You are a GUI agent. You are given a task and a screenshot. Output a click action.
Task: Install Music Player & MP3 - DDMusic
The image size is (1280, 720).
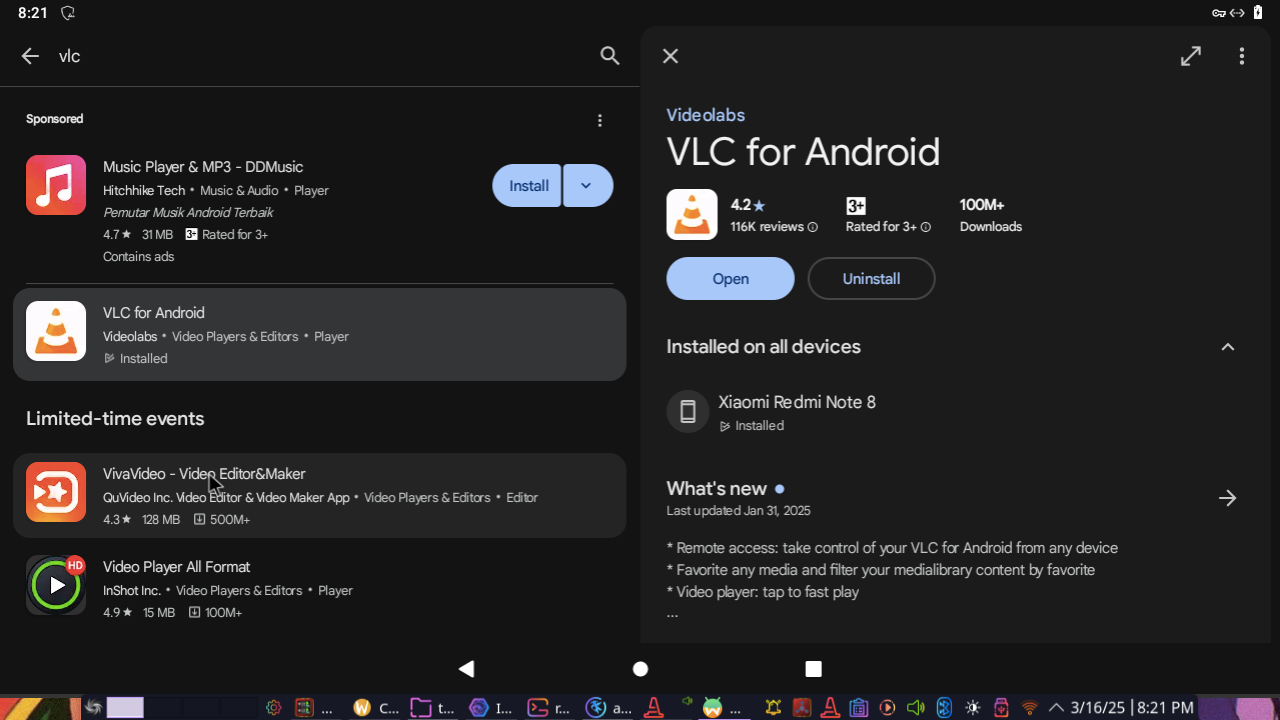tap(527, 186)
